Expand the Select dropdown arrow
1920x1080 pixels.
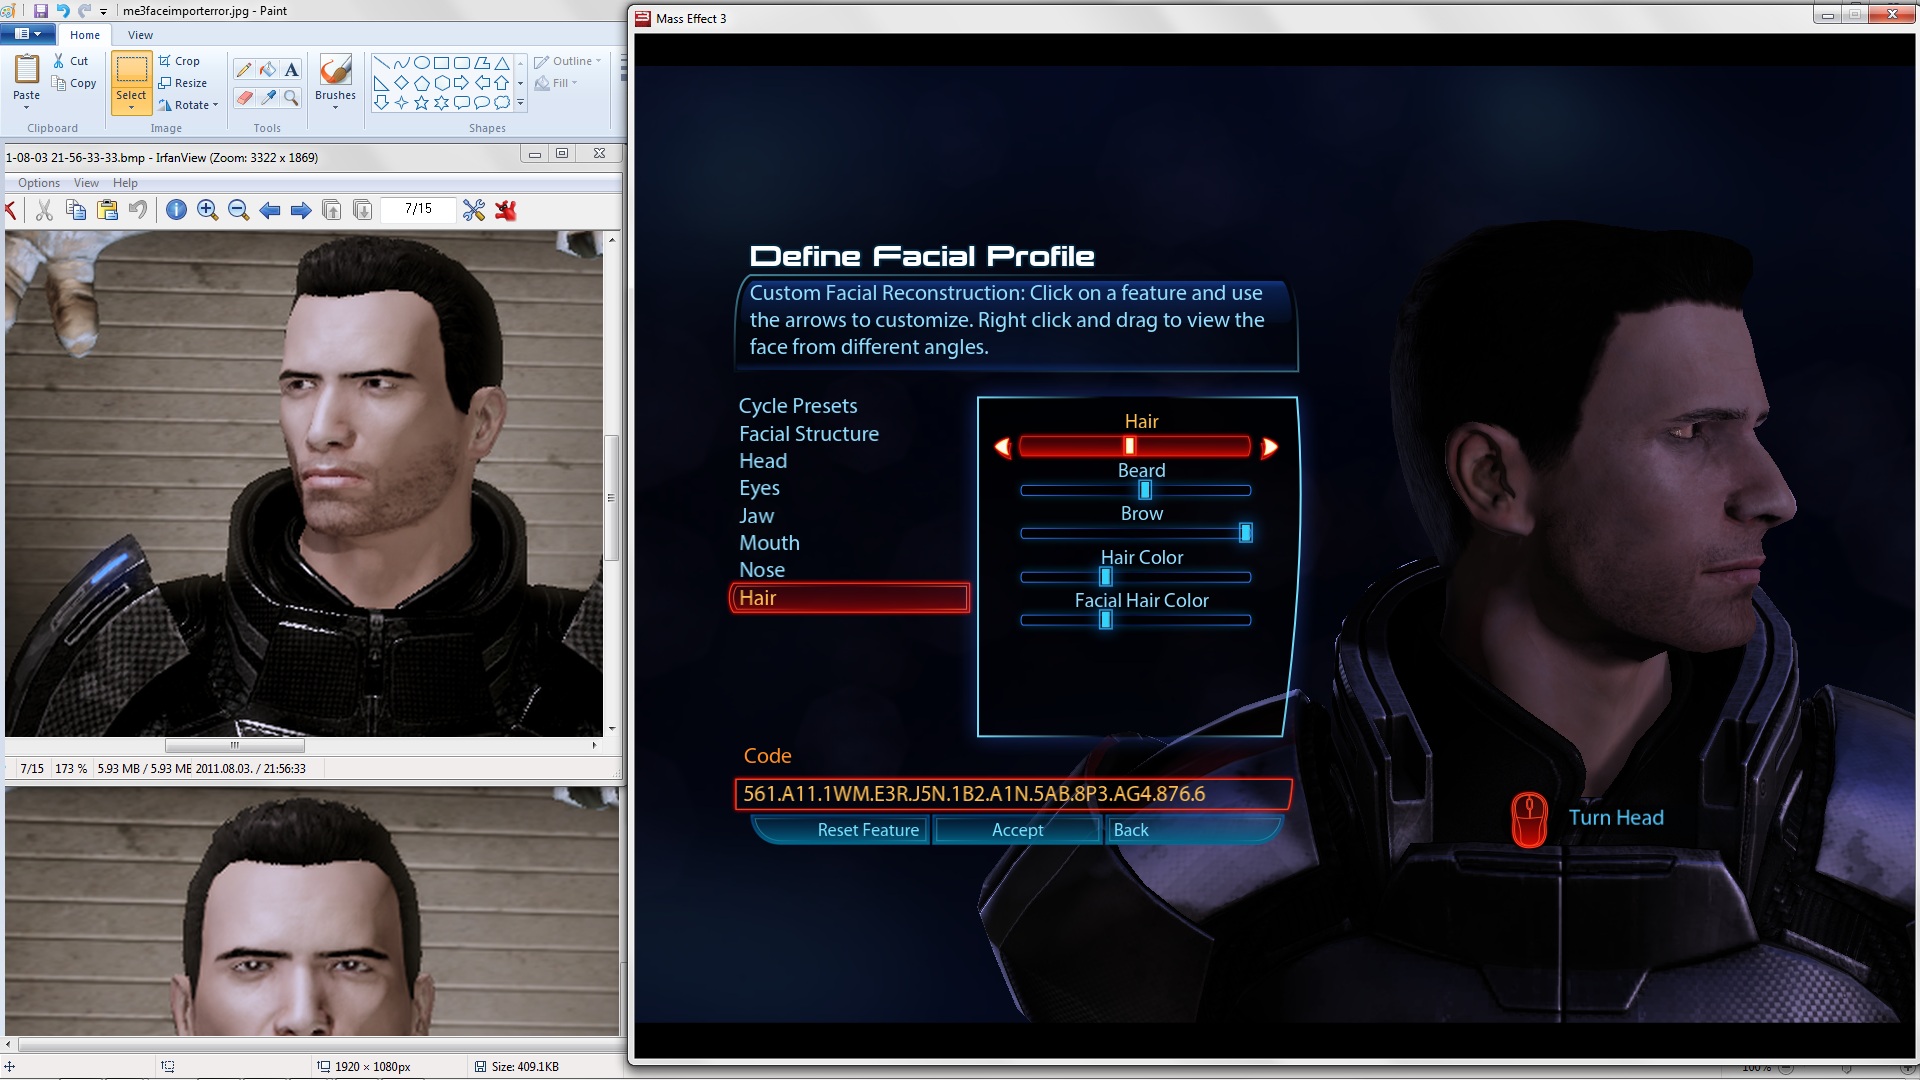point(131,107)
